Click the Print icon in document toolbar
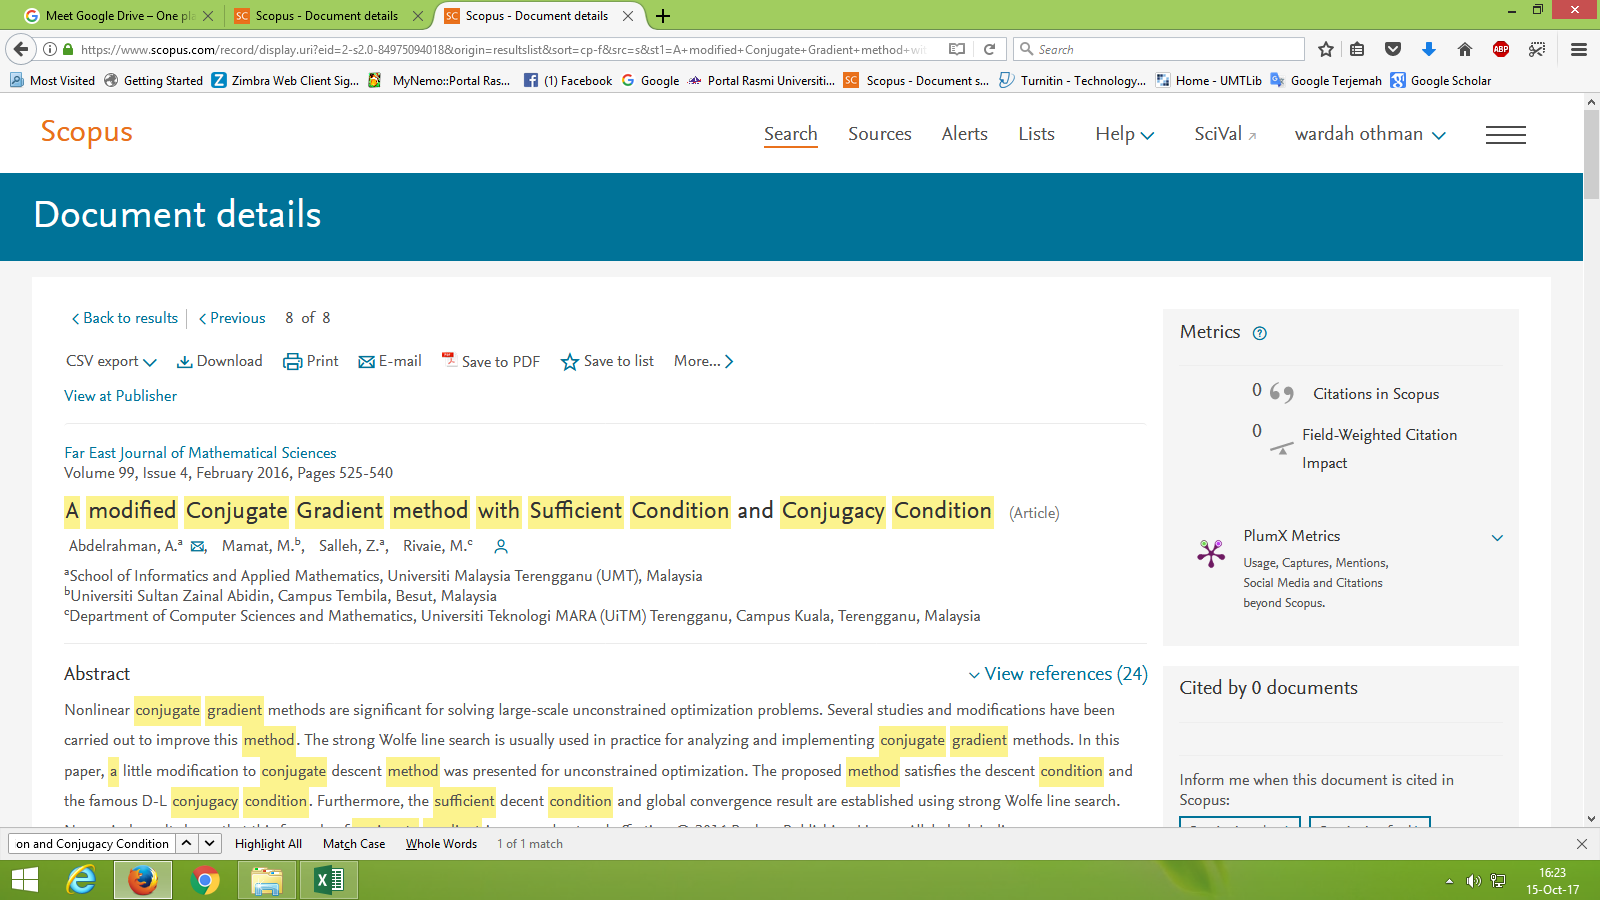This screenshot has height=900, width=1600. [x=292, y=362]
